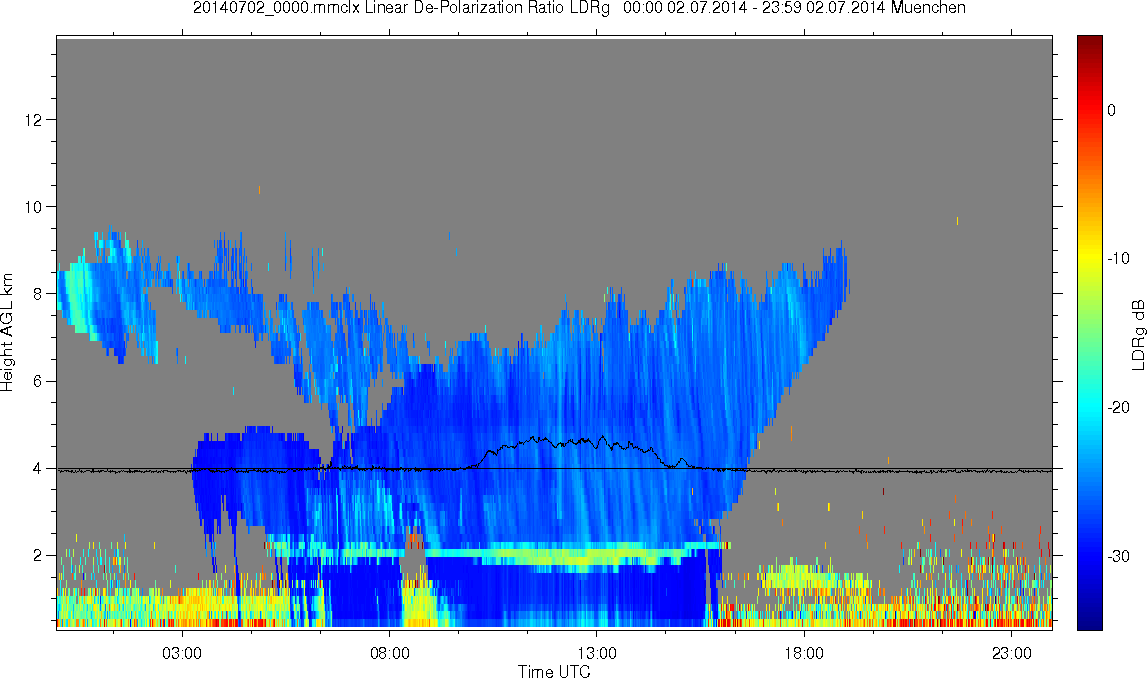
Task: Click the dark red top of the colorbar
Action: pos(1089,45)
